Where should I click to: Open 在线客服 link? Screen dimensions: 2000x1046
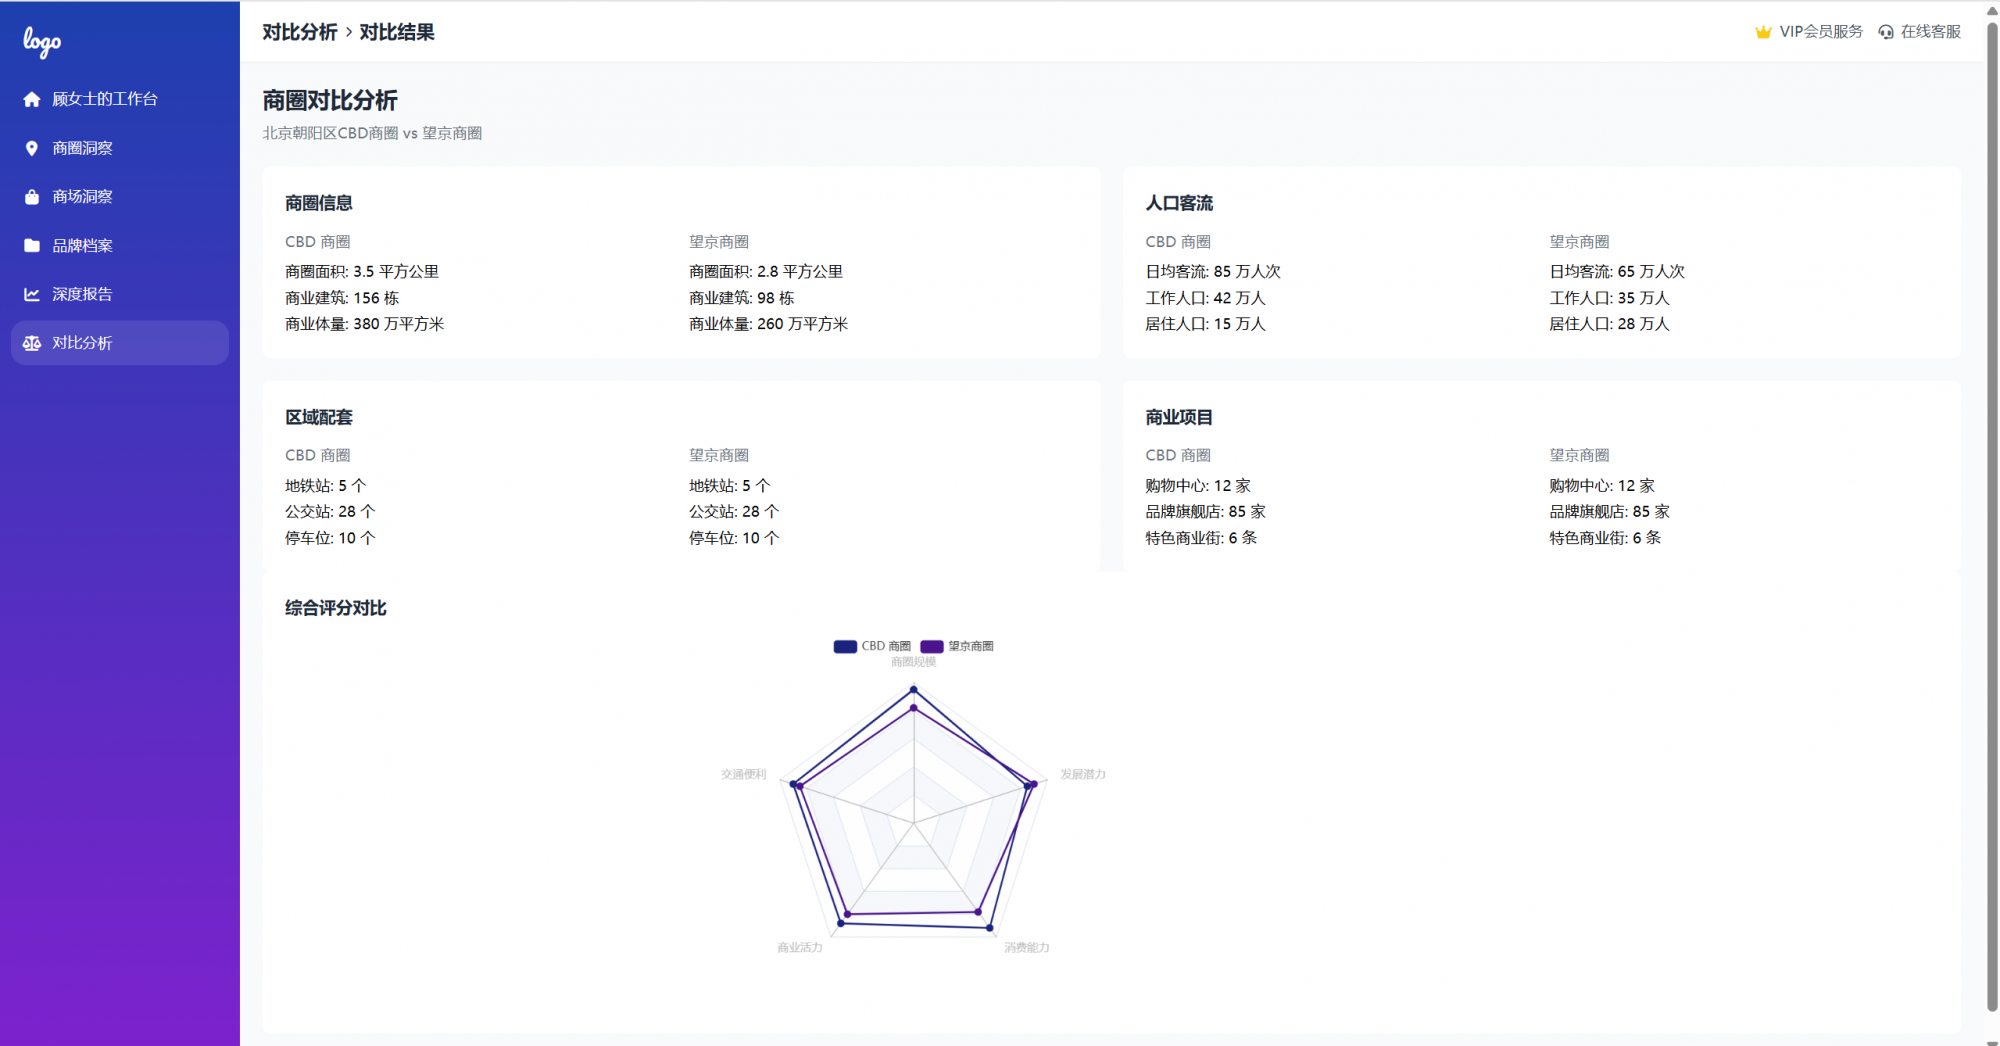click(x=1930, y=32)
